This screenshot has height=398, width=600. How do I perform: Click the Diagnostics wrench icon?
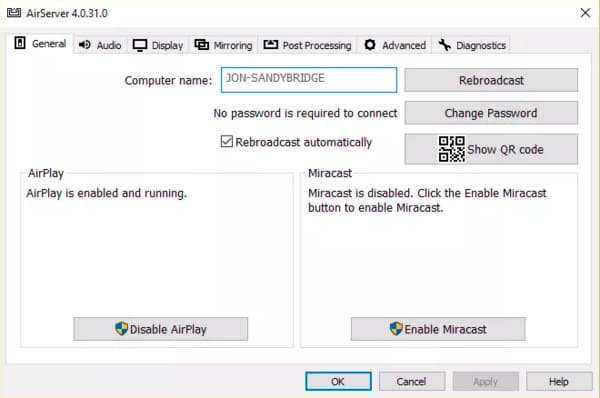coord(444,45)
